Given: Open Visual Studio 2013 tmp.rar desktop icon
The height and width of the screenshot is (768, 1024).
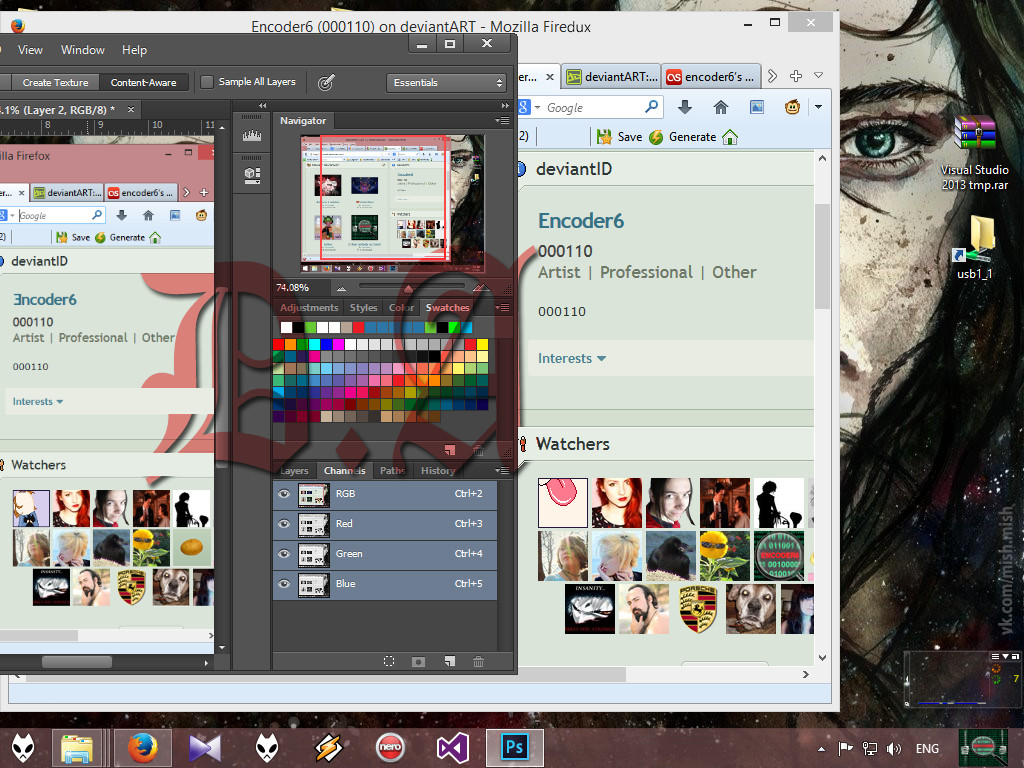Looking at the screenshot, I should click(x=974, y=153).
